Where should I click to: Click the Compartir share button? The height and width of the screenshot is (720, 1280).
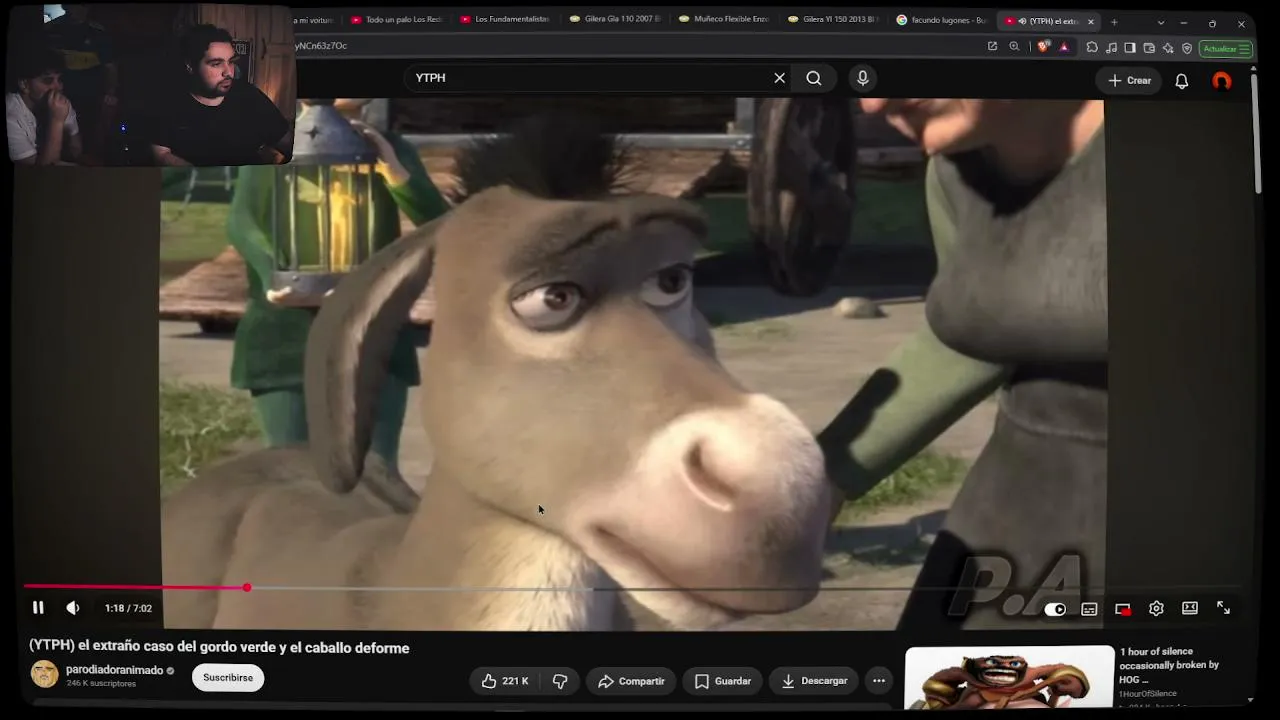tap(631, 681)
